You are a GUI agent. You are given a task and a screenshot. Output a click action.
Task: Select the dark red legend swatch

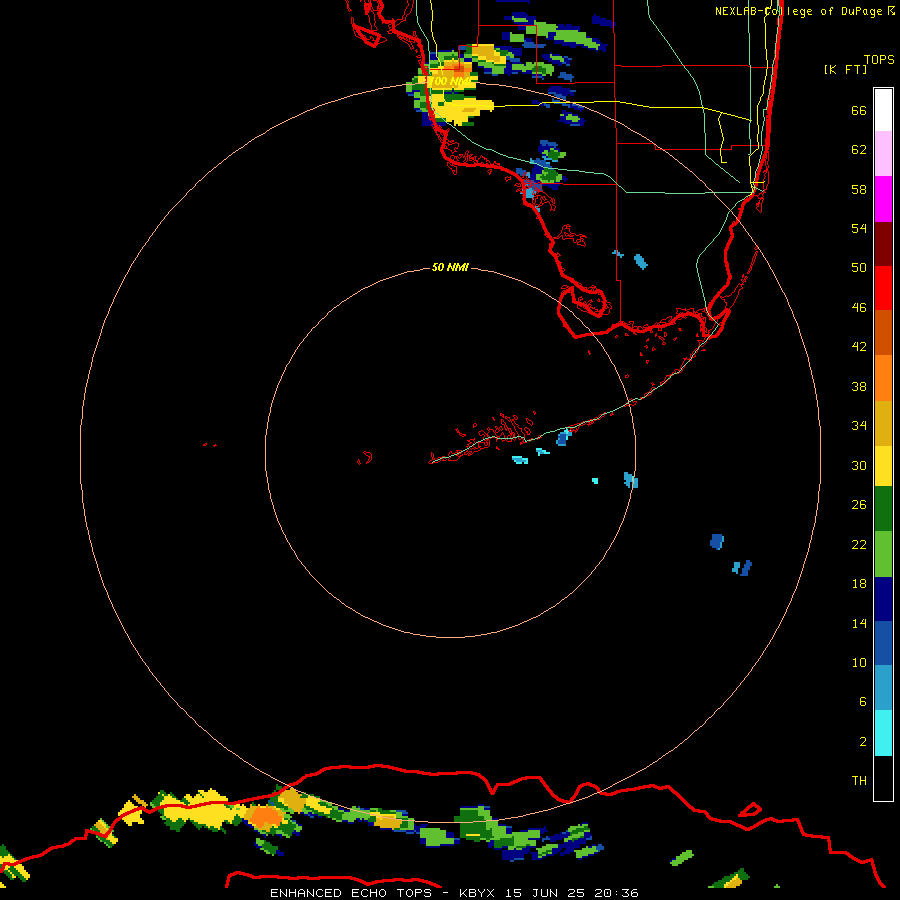coord(883,243)
